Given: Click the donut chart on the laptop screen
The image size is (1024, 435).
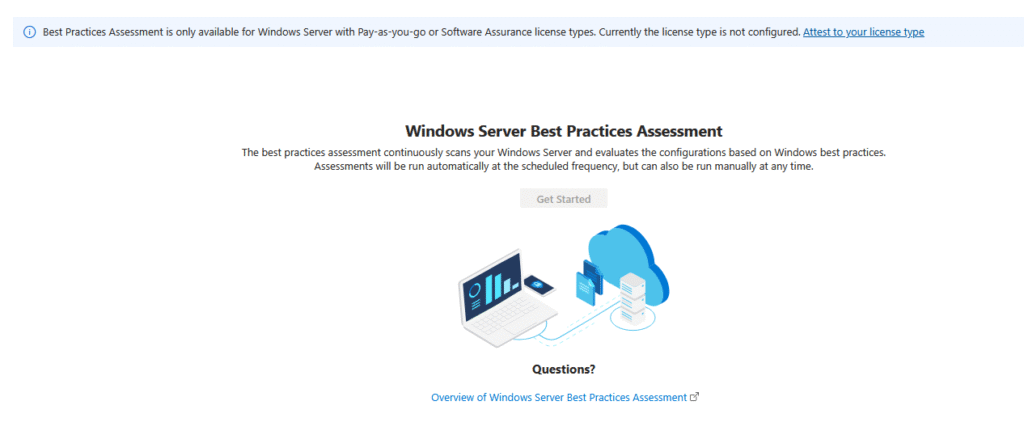Looking at the screenshot, I should [x=476, y=289].
